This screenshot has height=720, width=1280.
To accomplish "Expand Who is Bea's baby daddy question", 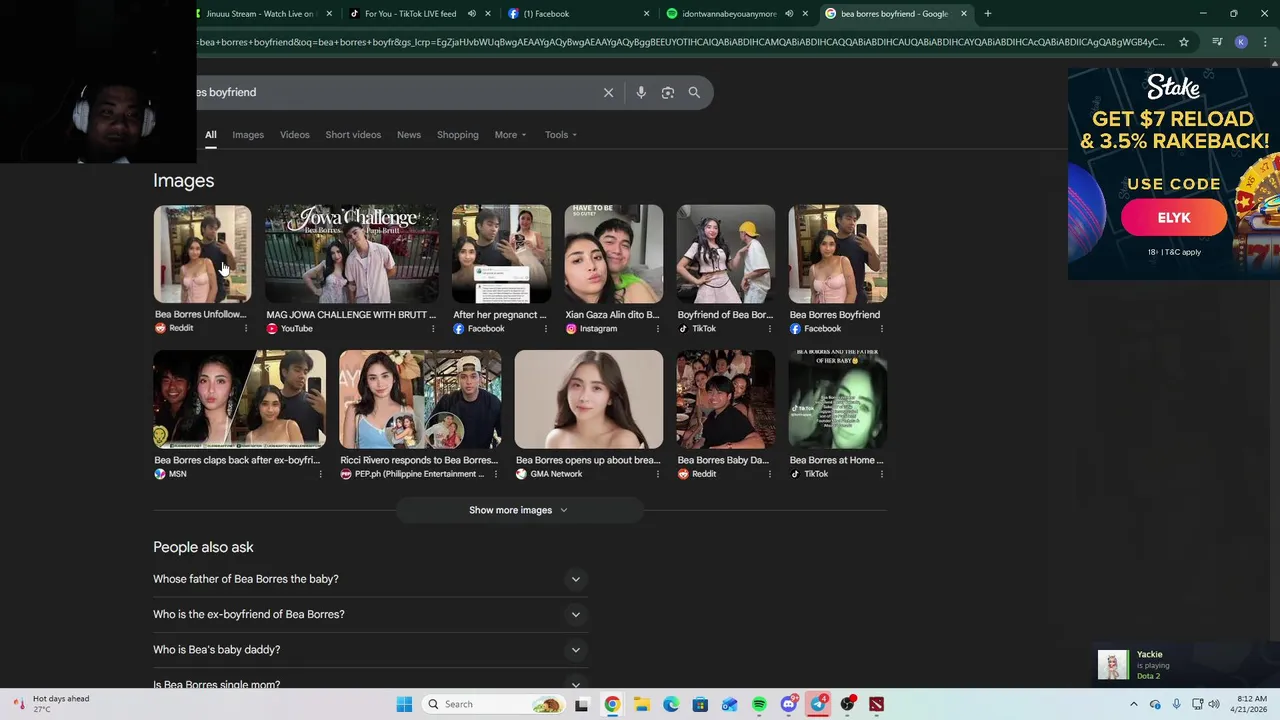I will 370,650.
